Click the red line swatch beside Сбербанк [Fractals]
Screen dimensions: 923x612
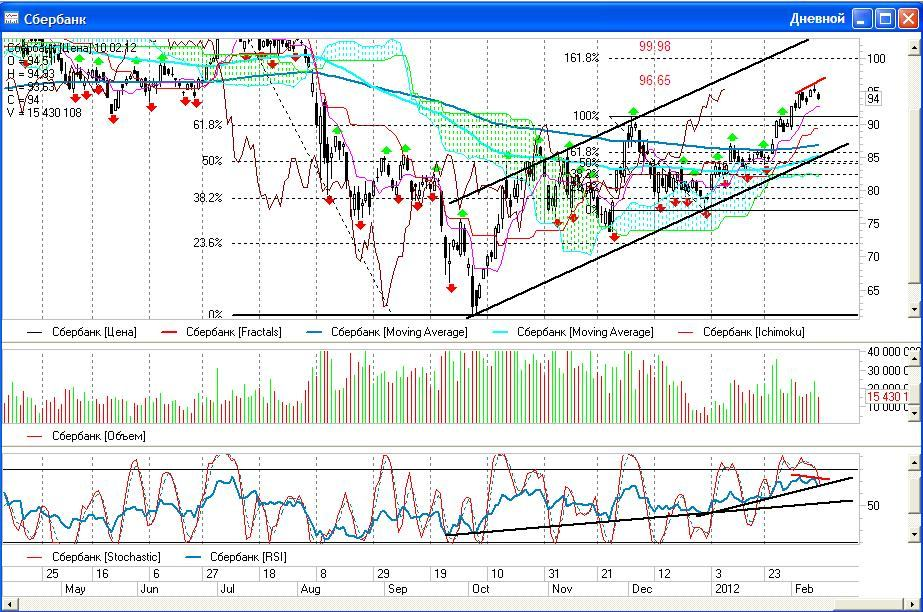[169, 332]
